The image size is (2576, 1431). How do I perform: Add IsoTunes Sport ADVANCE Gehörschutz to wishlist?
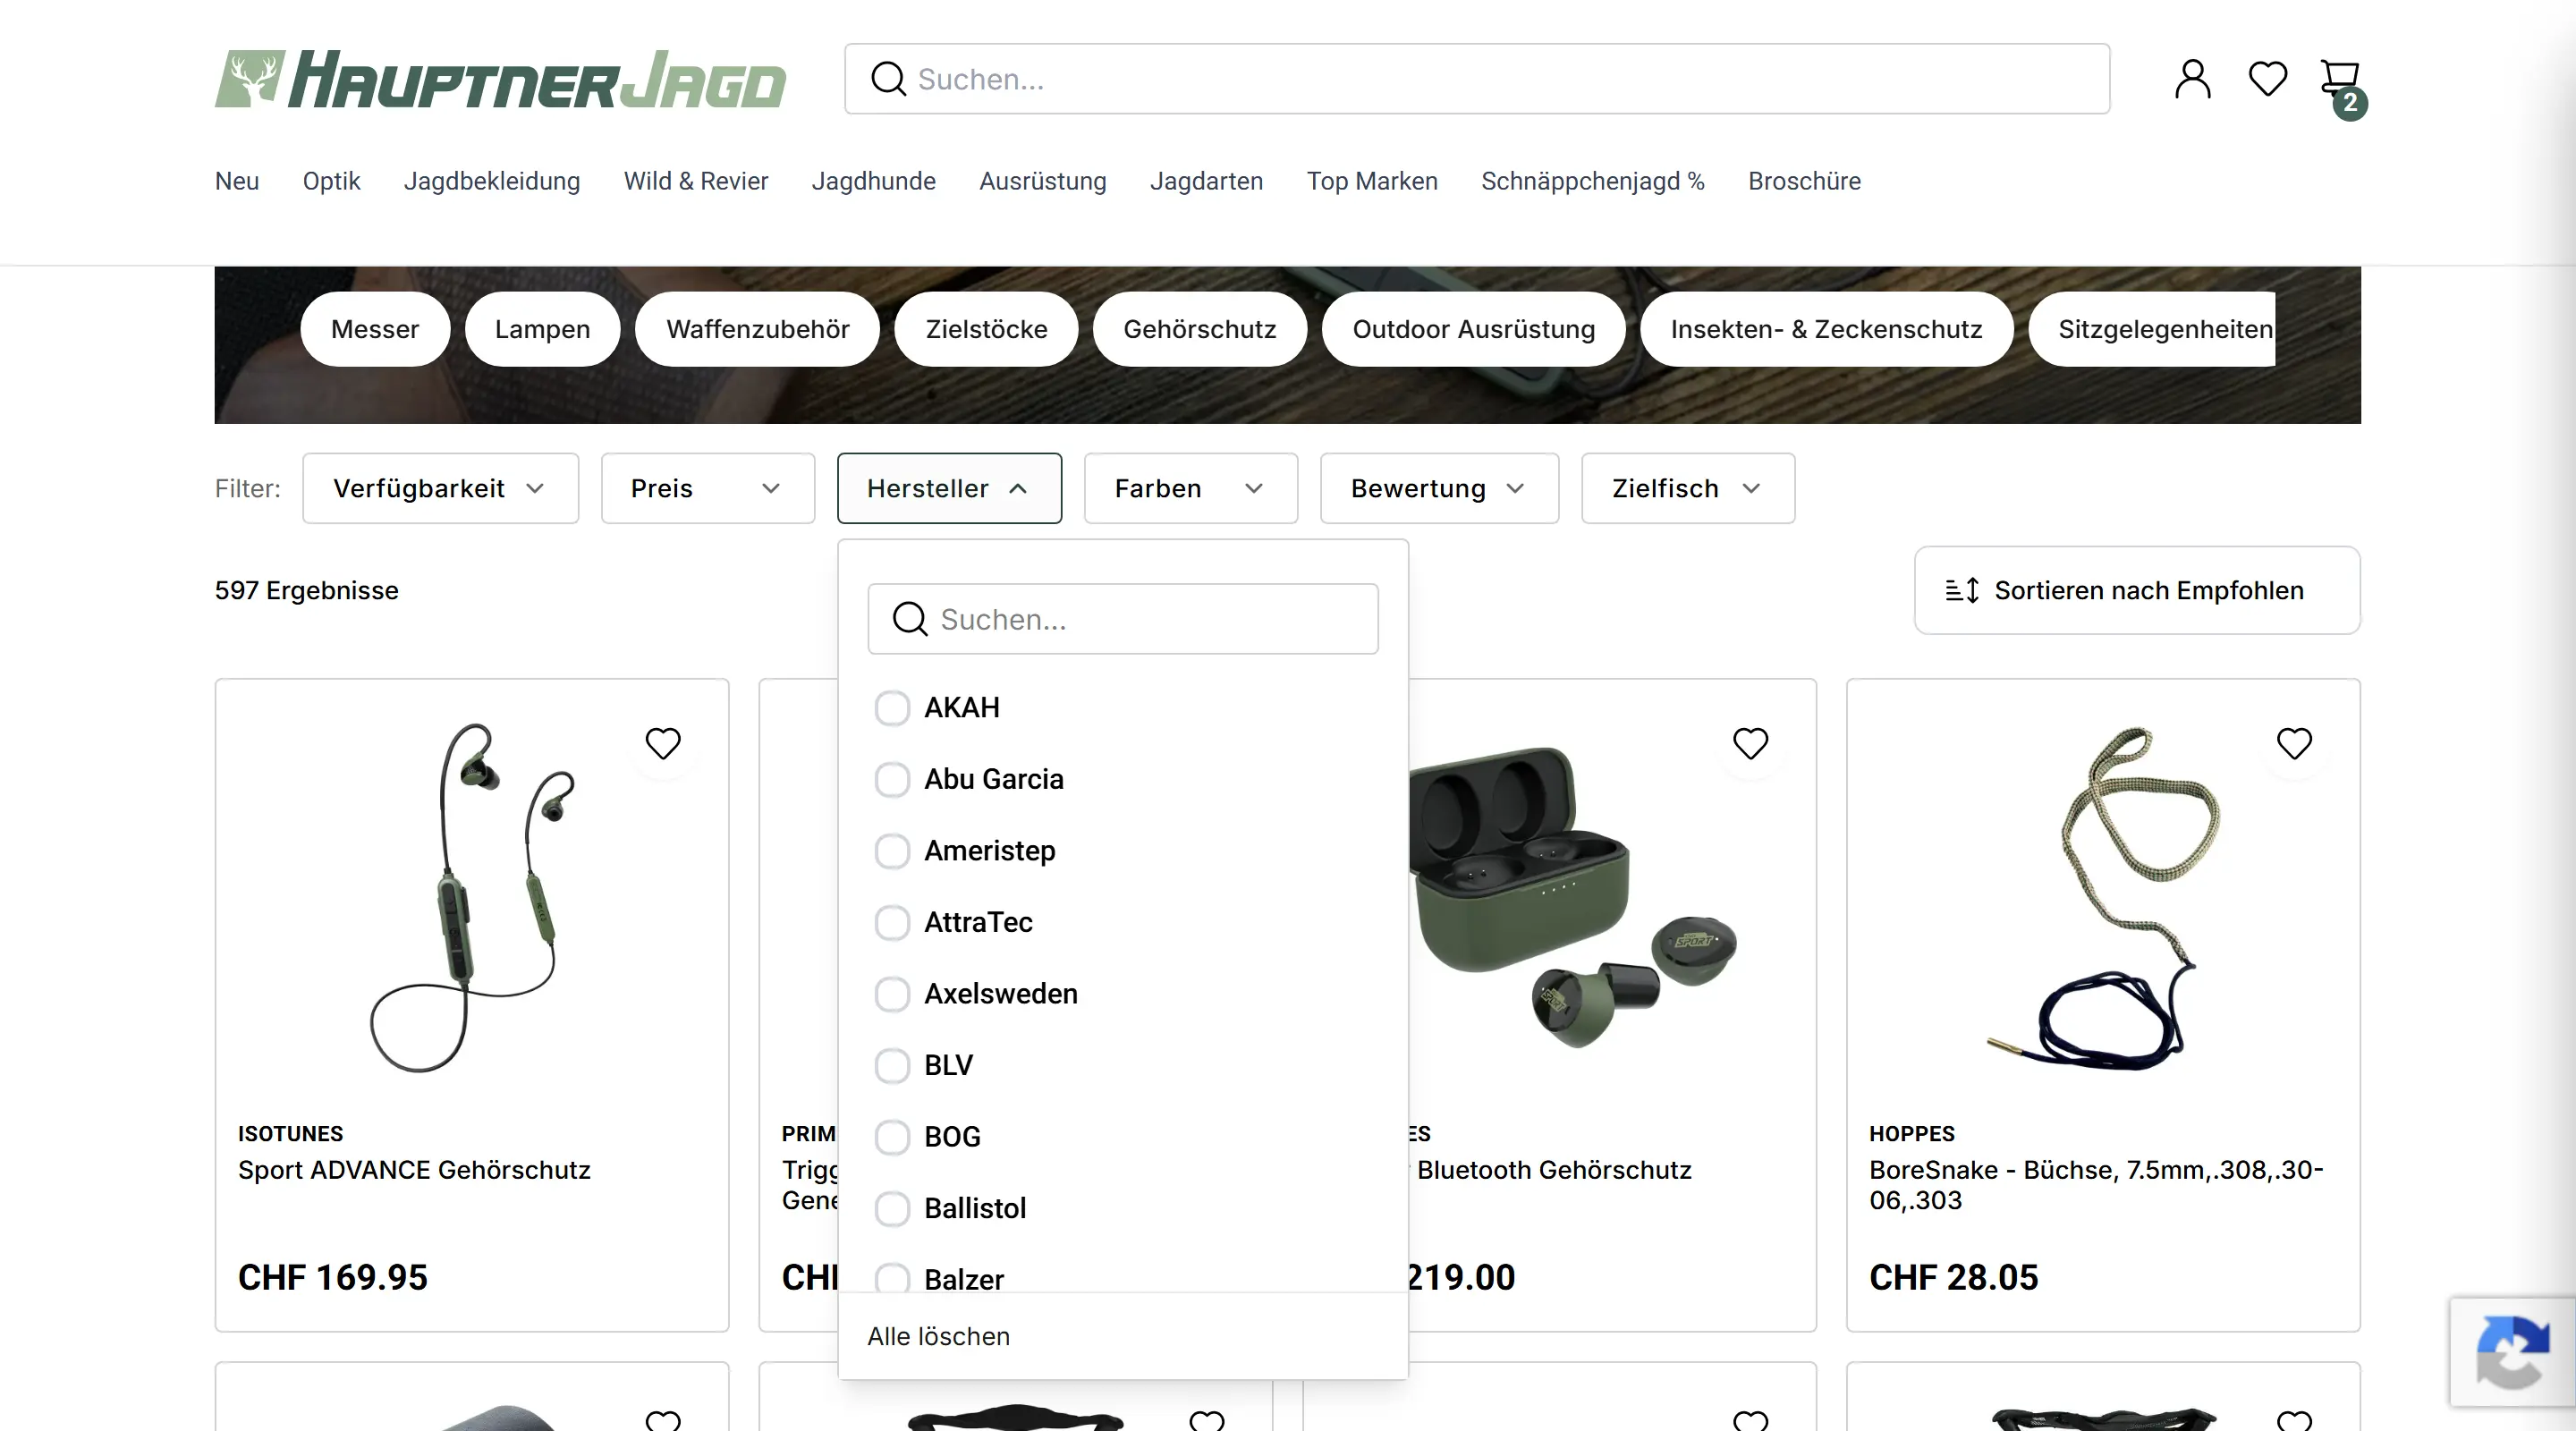point(663,743)
